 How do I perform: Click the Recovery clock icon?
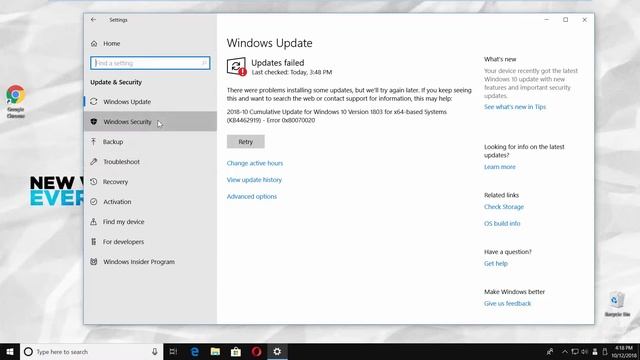click(x=93, y=182)
